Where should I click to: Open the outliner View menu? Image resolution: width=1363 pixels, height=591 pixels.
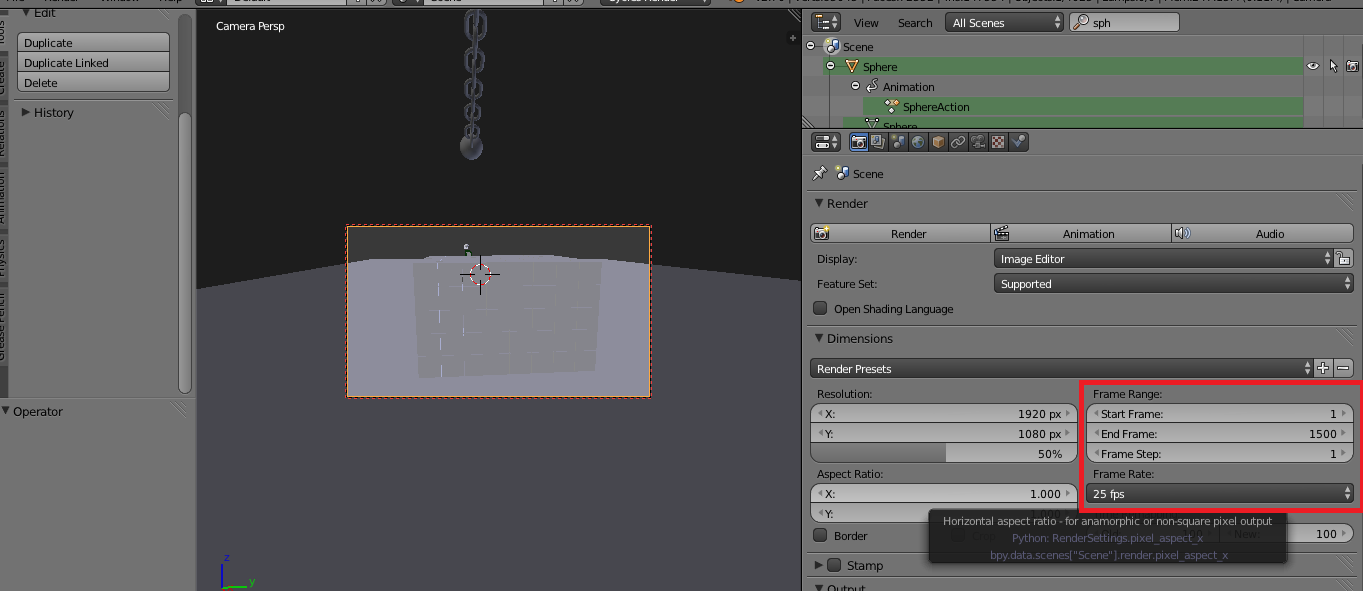tap(866, 22)
